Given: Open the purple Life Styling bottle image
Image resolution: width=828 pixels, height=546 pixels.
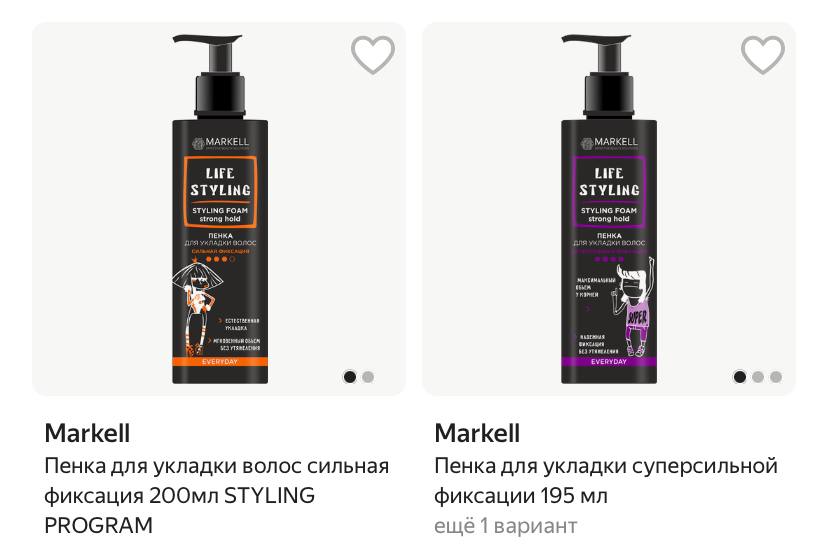Looking at the screenshot, I should click(x=609, y=209).
